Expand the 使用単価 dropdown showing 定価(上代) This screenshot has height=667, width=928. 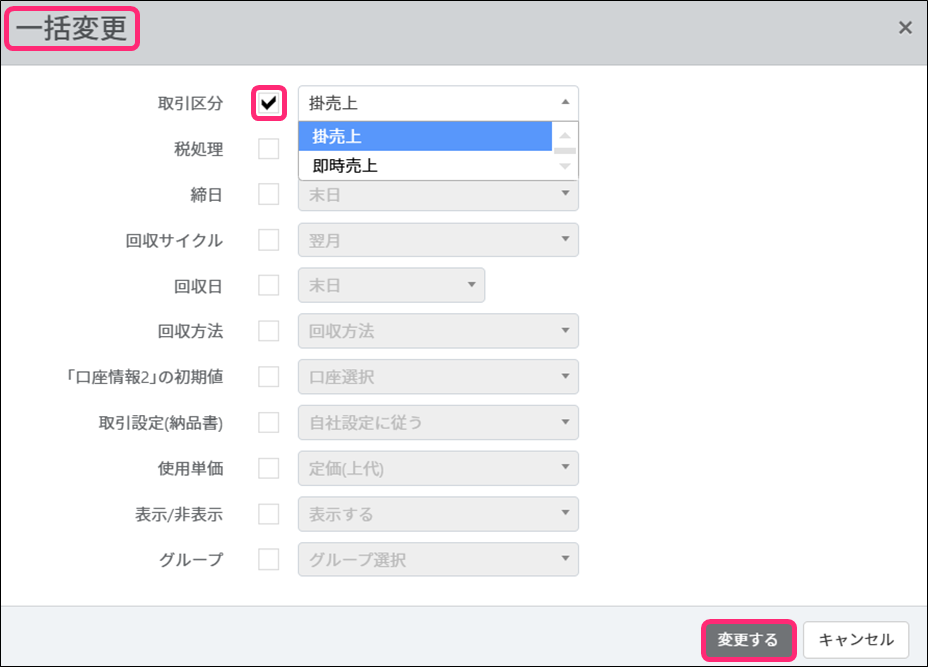pyautogui.click(x=438, y=468)
